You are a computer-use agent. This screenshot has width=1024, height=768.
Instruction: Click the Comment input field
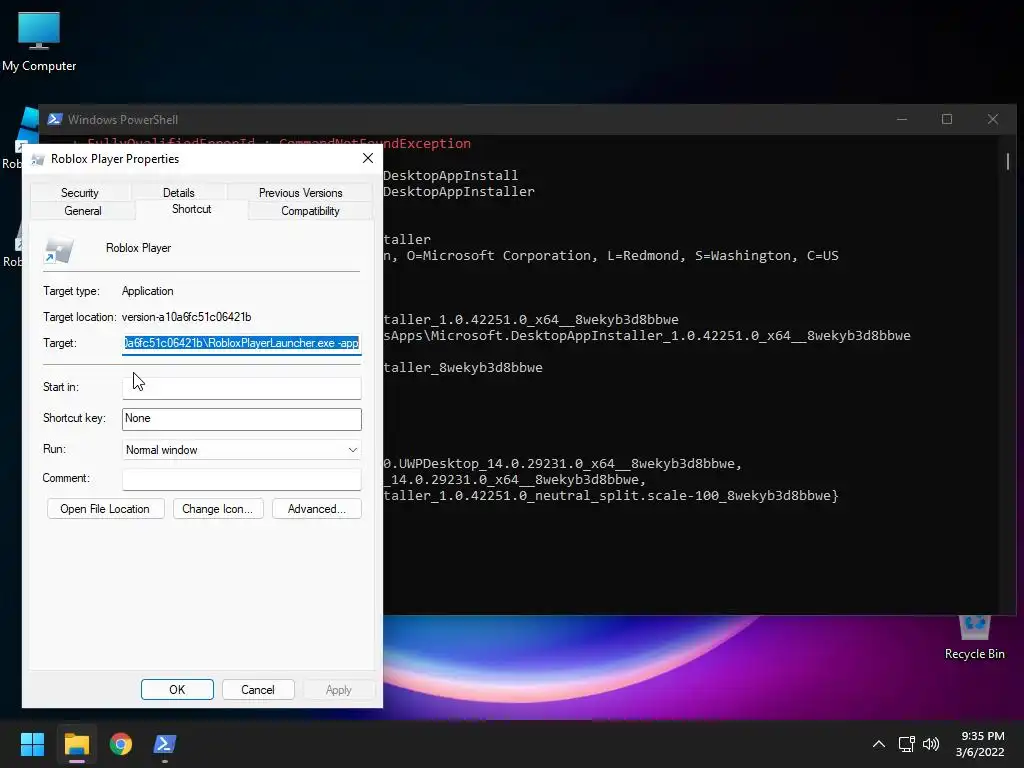242,479
